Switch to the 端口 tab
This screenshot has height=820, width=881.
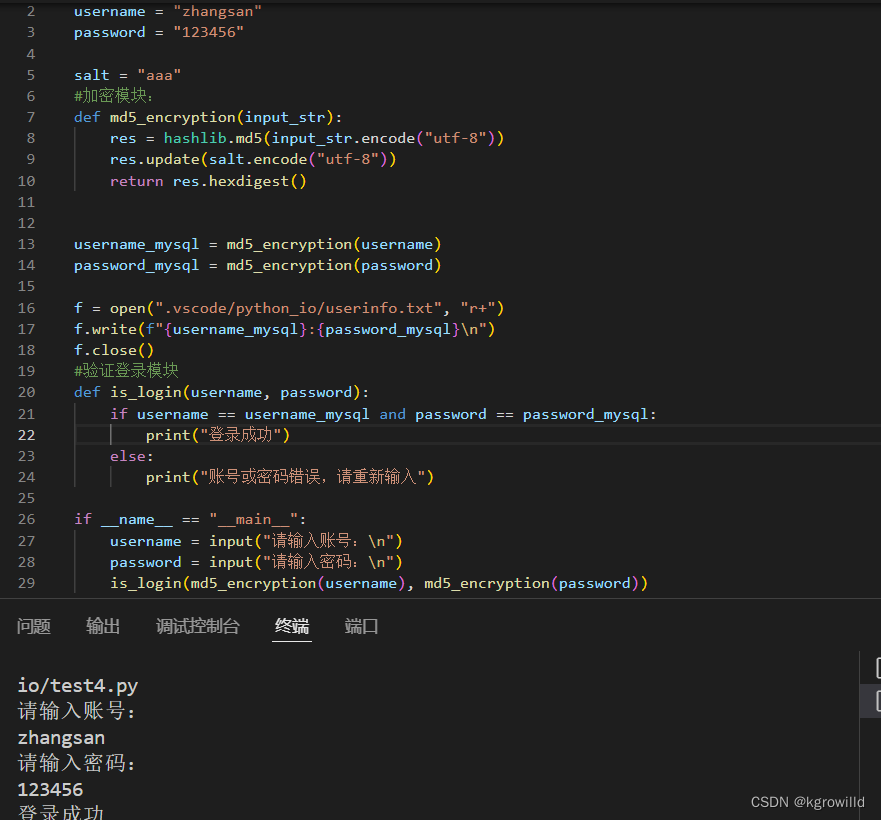click(361, 626)
